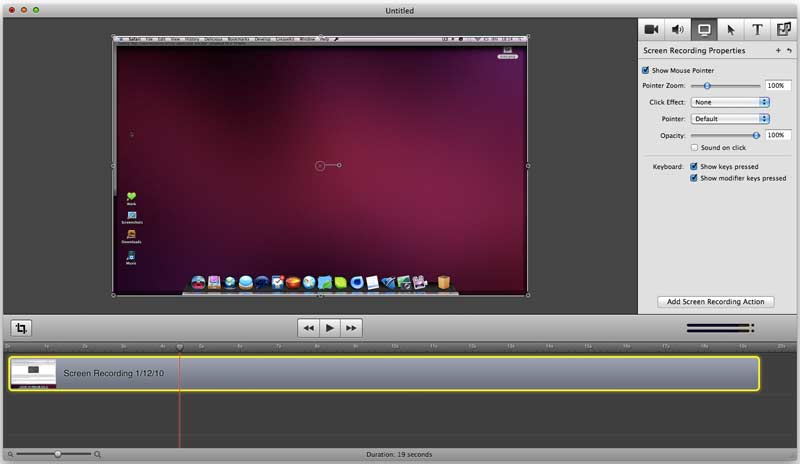Open the Text properties tab (T icon)

pyautogui.click(x=758, y=30)
